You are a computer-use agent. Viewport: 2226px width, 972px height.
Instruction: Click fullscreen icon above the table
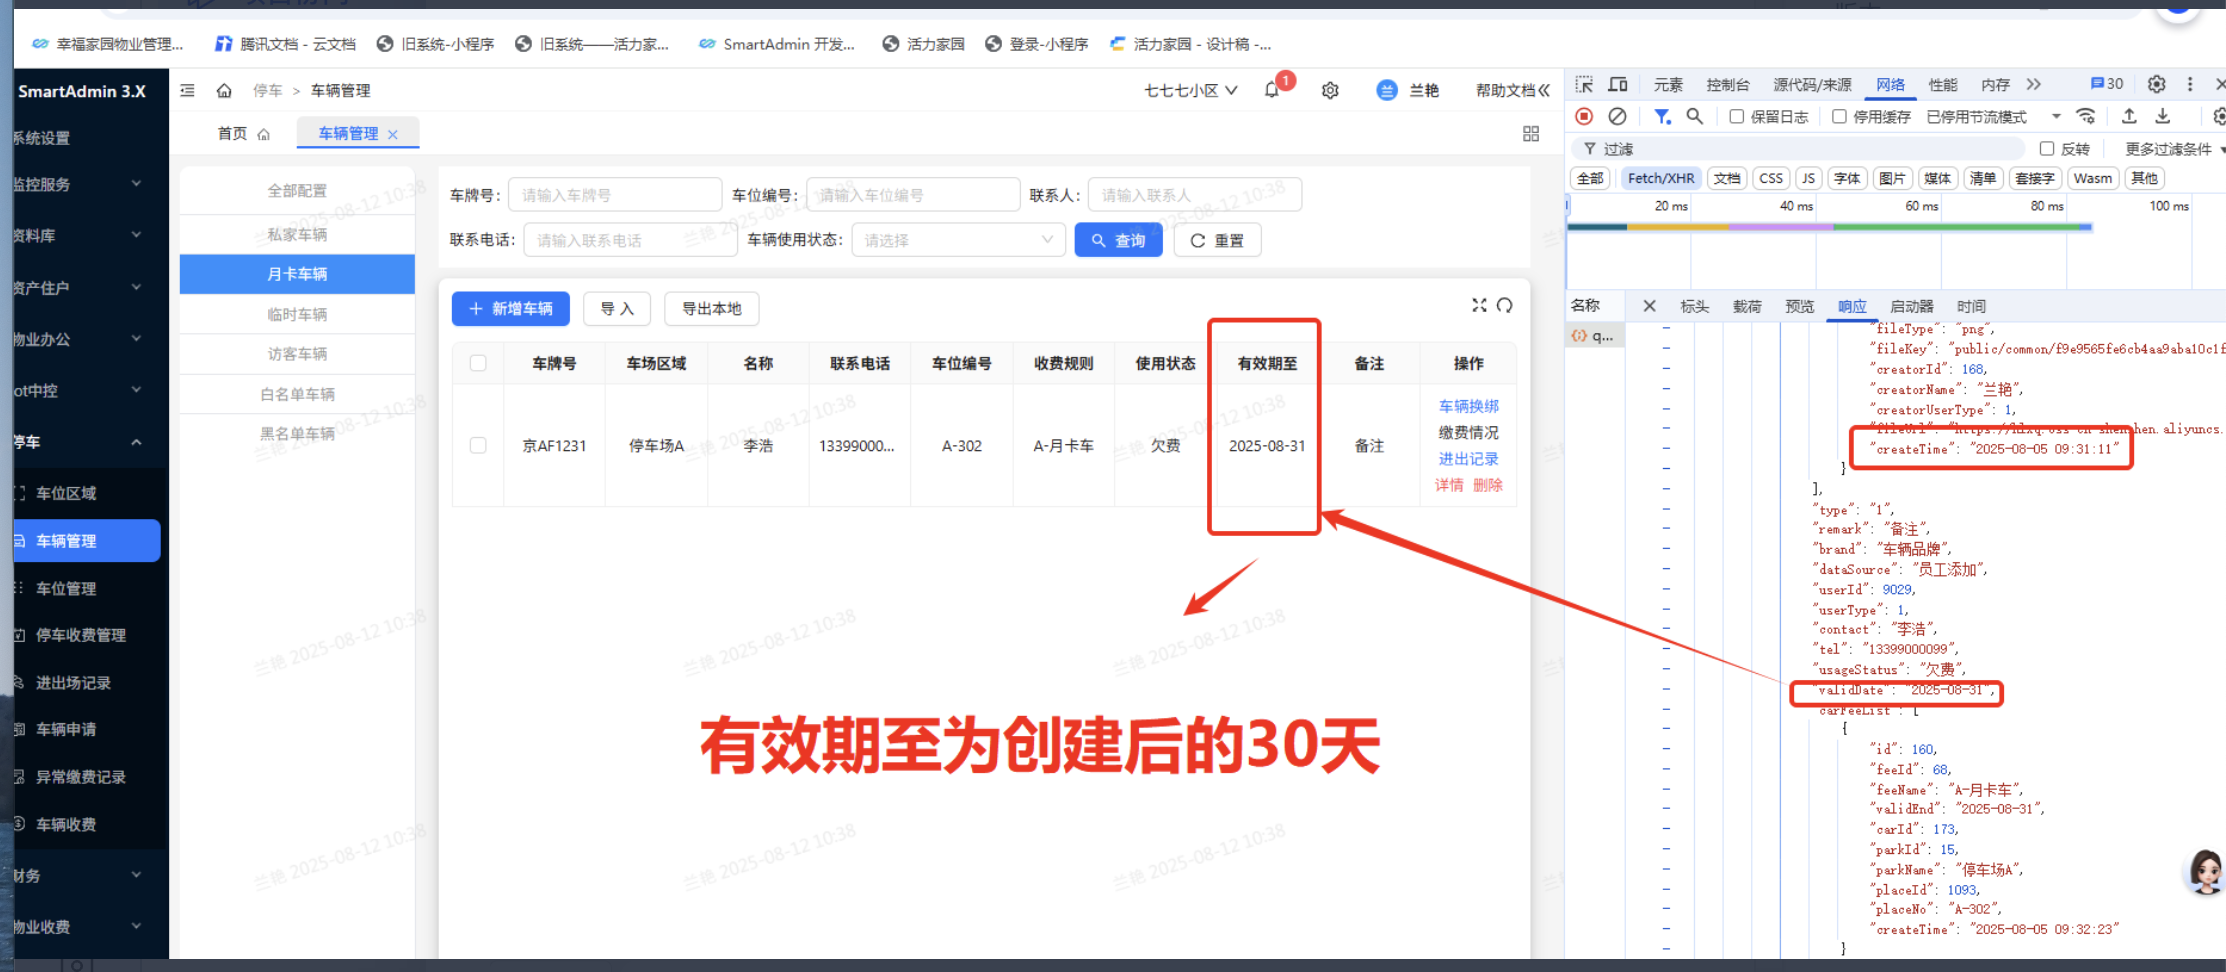tap(1479, 306)
